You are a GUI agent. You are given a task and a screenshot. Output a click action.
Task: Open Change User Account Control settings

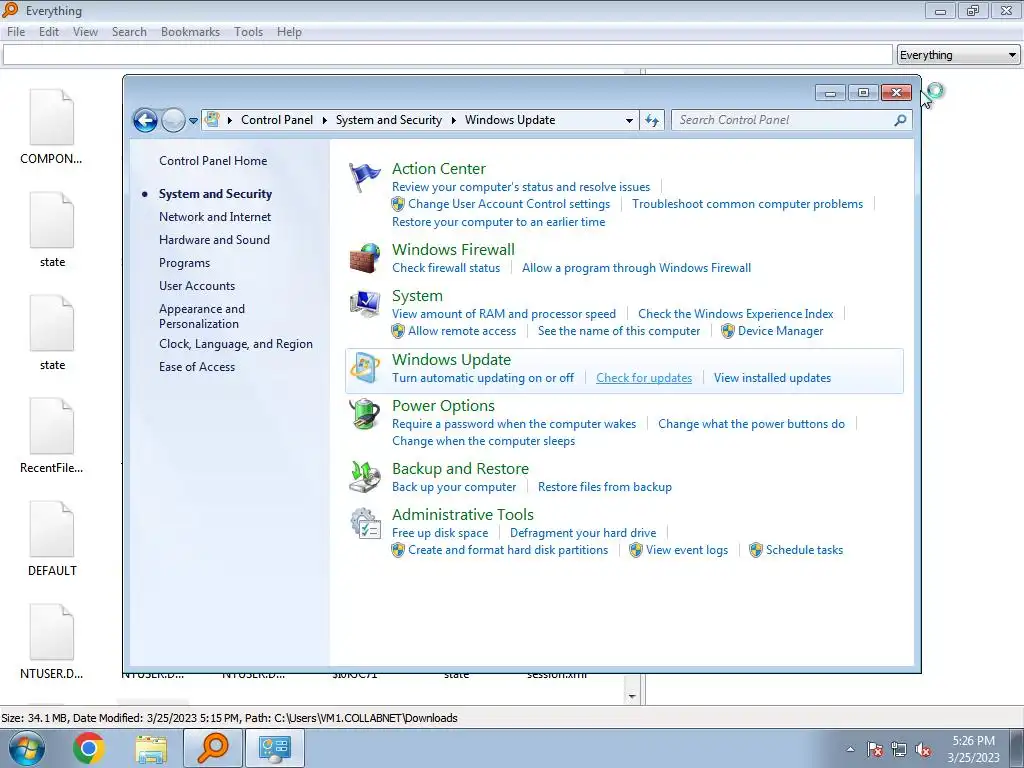tap(509, 204)
